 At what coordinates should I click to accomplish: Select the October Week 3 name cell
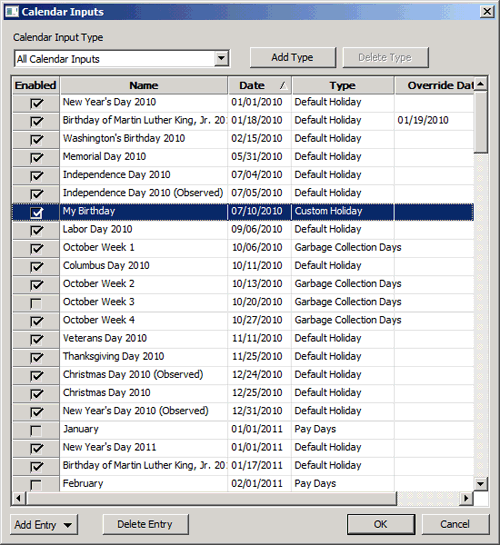point(144,302)
